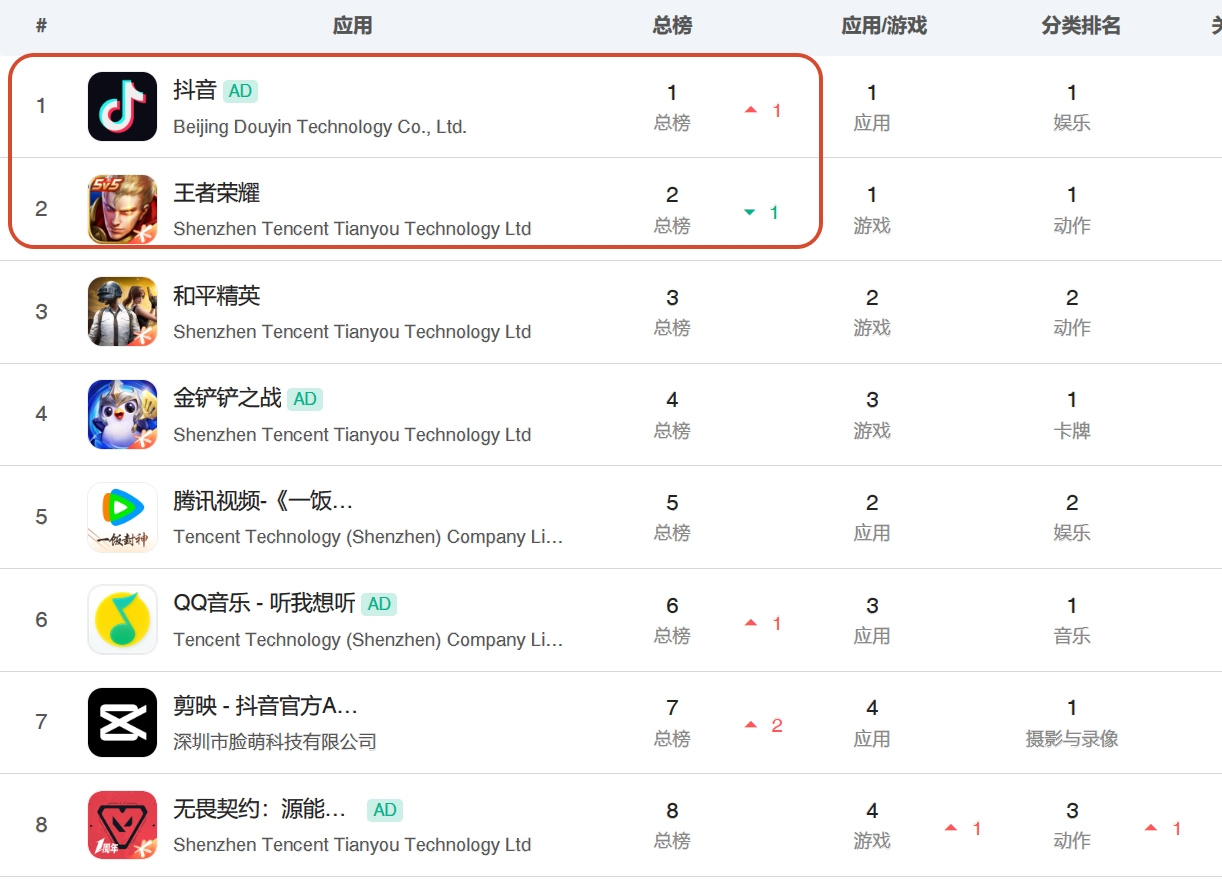Sort by the 应用/游戏 column header
This screenshot has width=1222, height=892.
click(884, 26)
